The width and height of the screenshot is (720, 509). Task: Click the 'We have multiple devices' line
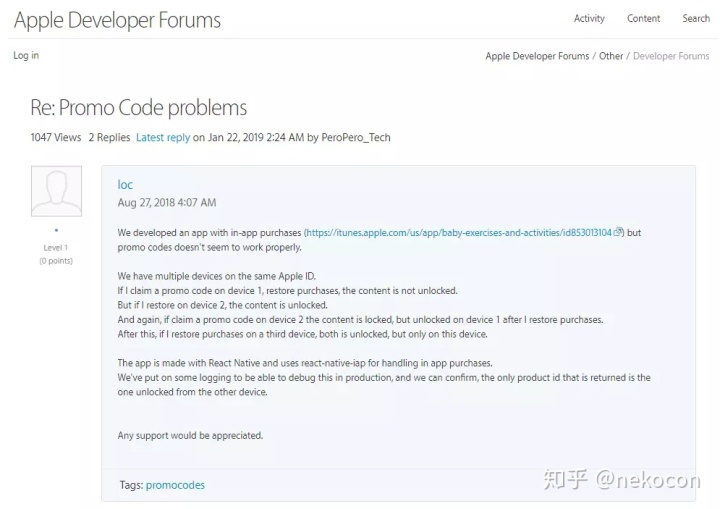(217, 276)
